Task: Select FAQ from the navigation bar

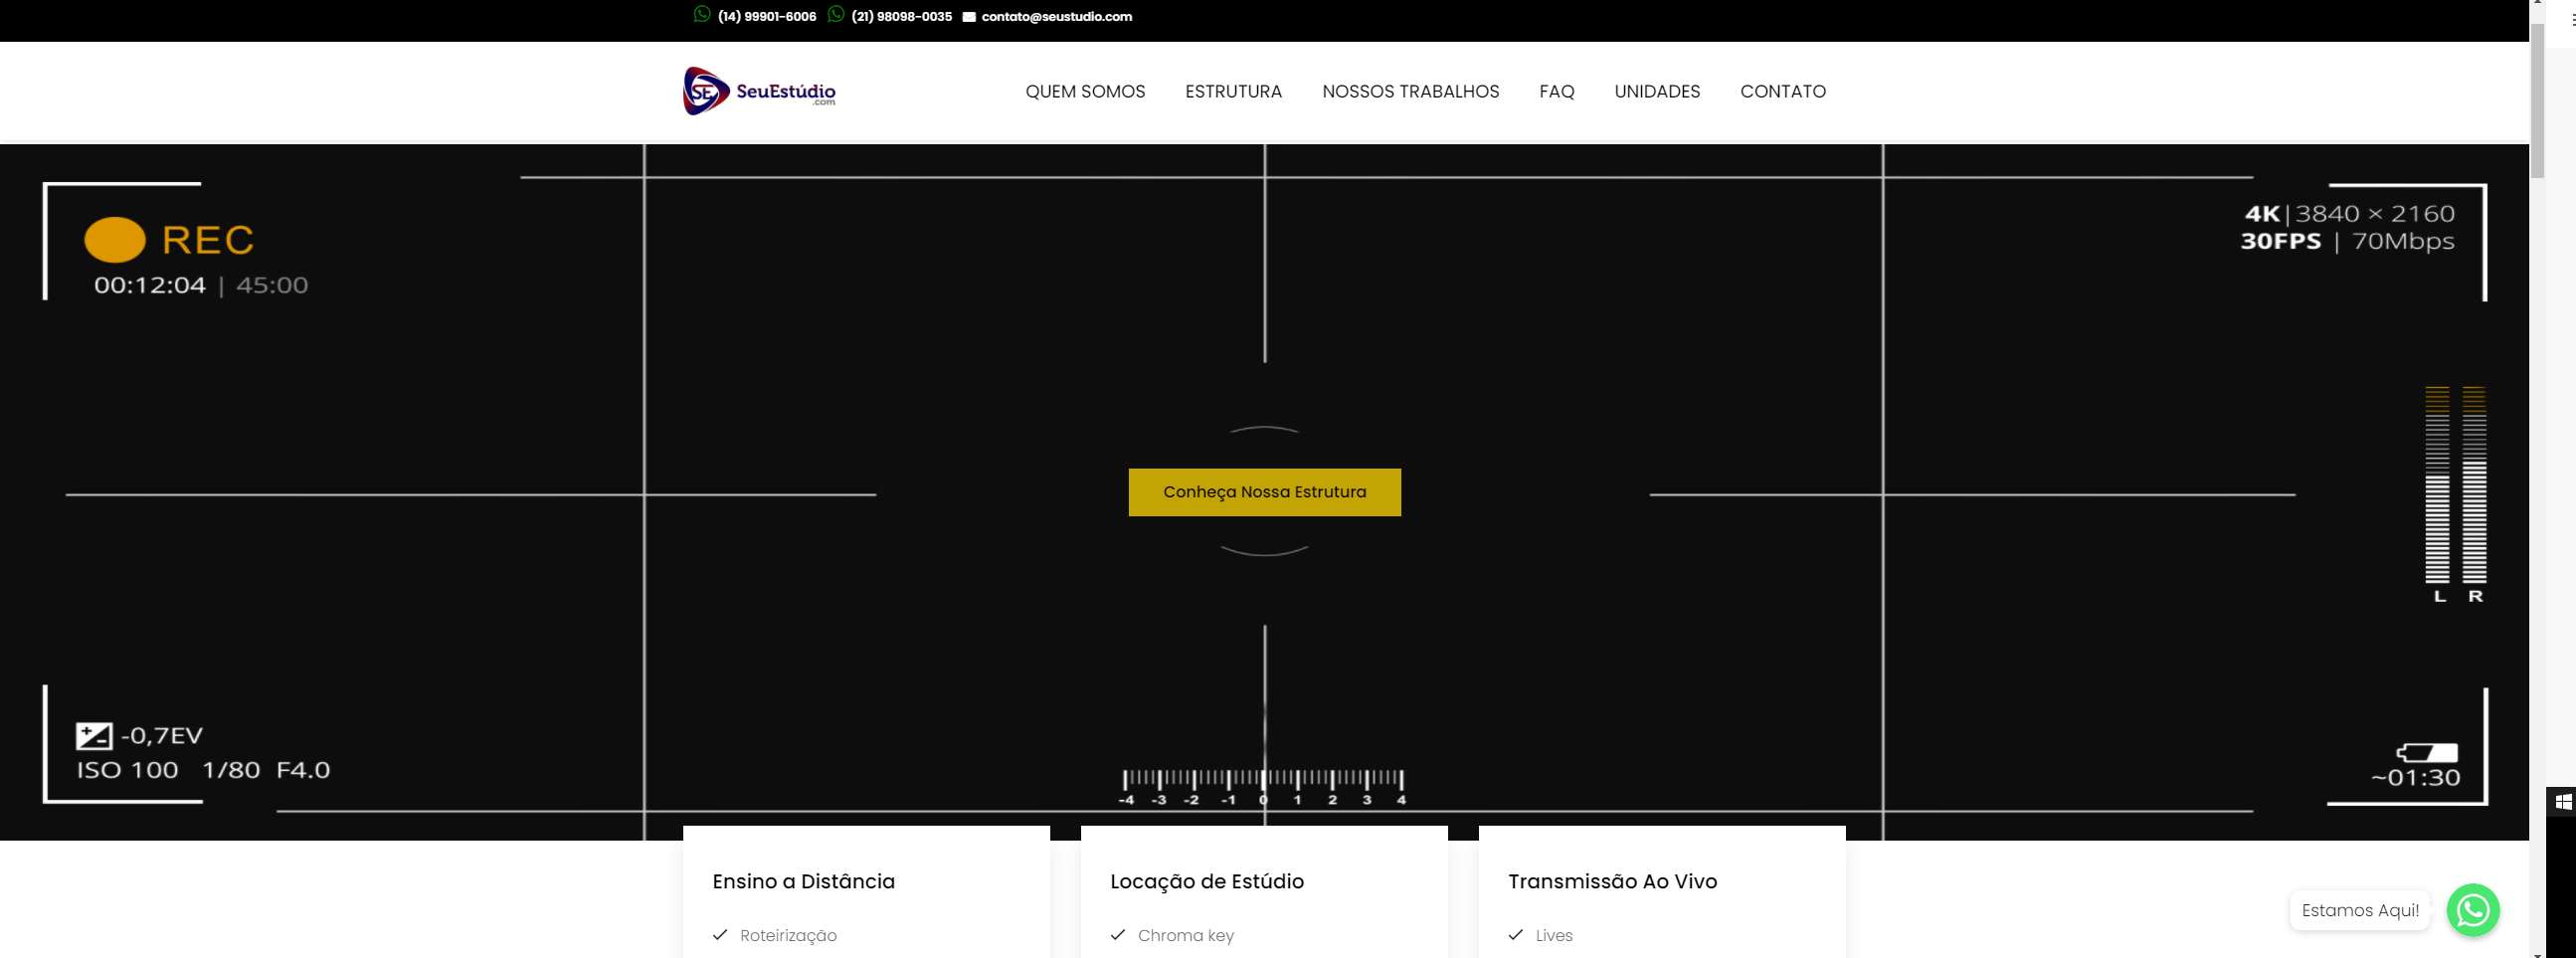Action: click(1556, 92)
